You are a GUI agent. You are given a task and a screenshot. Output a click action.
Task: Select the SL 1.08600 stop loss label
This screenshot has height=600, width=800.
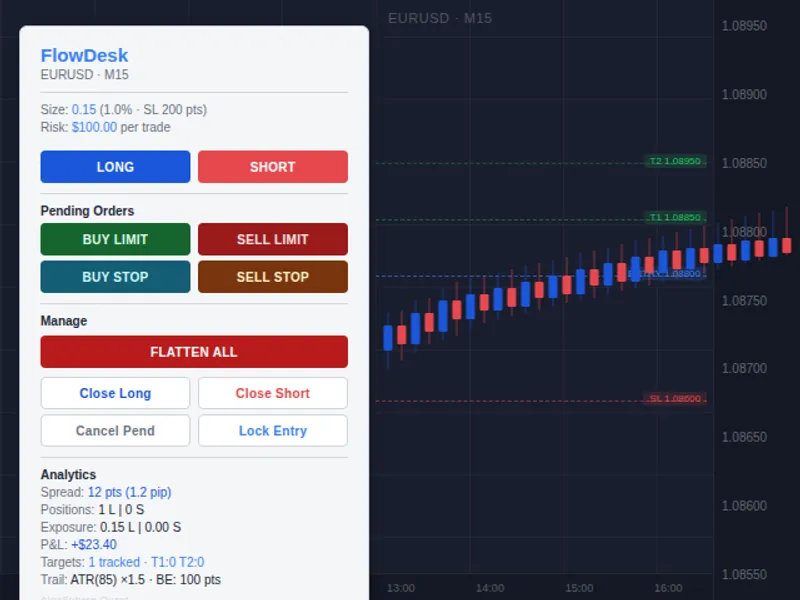(x=676, y=398)
